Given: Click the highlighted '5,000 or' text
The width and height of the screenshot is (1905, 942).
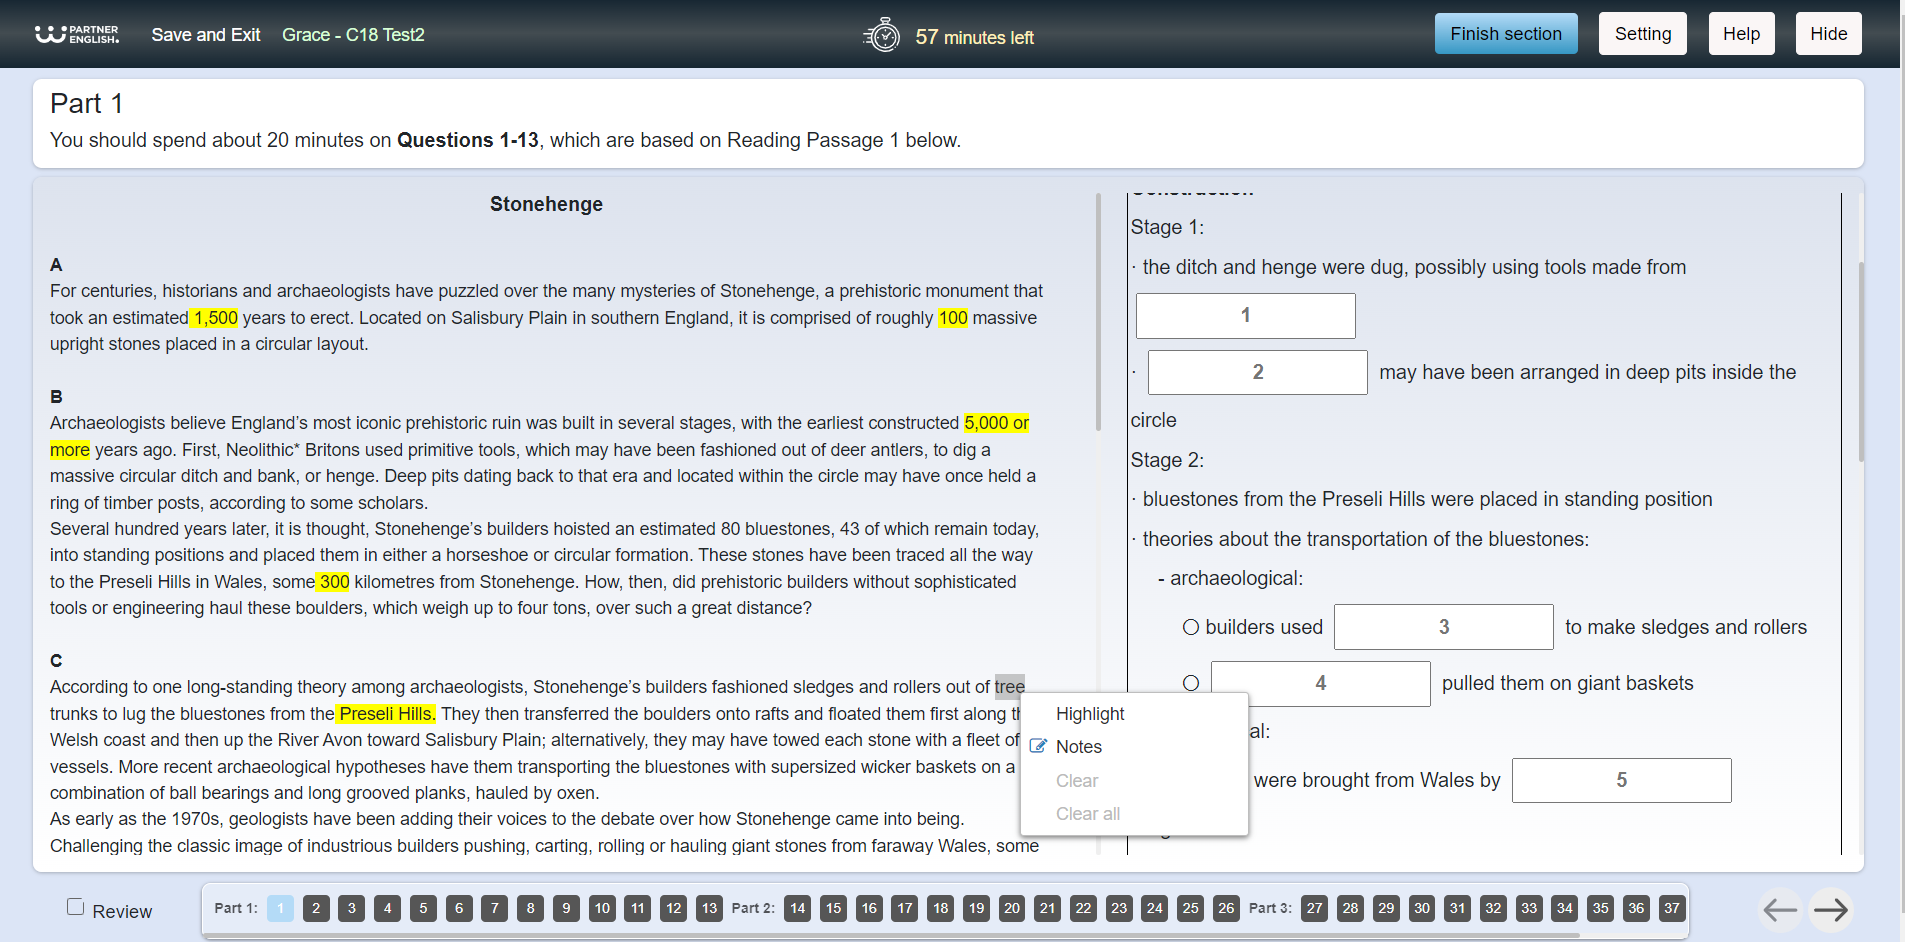Looking at the screenshot, I should tap(996, 423).
